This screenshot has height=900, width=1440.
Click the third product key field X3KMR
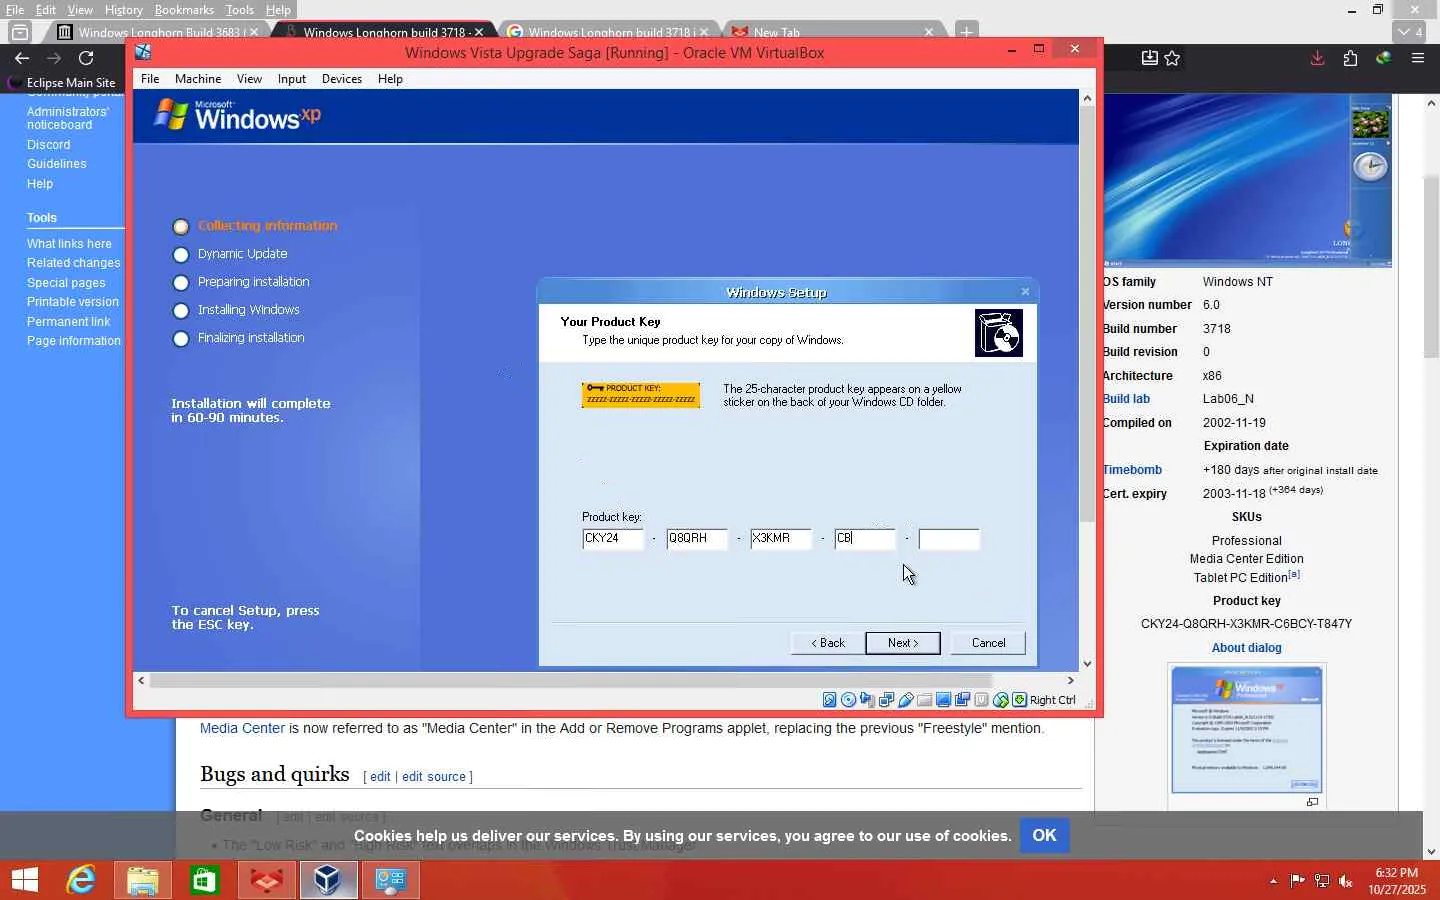tap(781, 539)
